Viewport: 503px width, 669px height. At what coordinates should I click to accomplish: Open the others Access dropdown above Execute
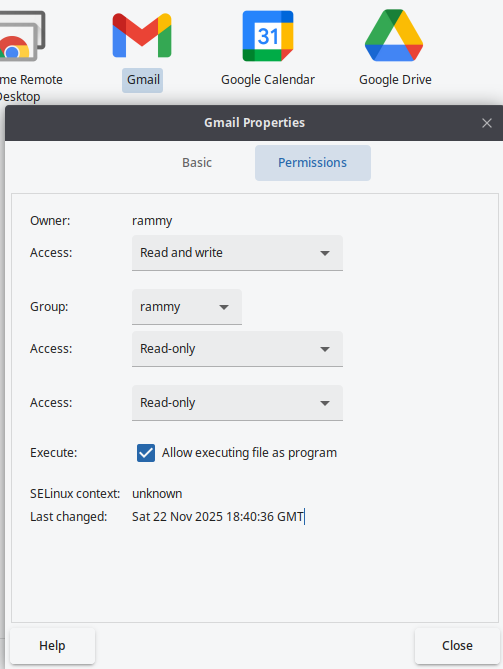pos(237,402)
